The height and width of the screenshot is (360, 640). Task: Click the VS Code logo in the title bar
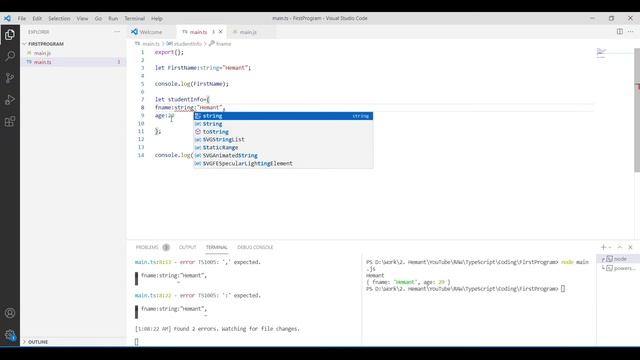click(x=7, y=18)
